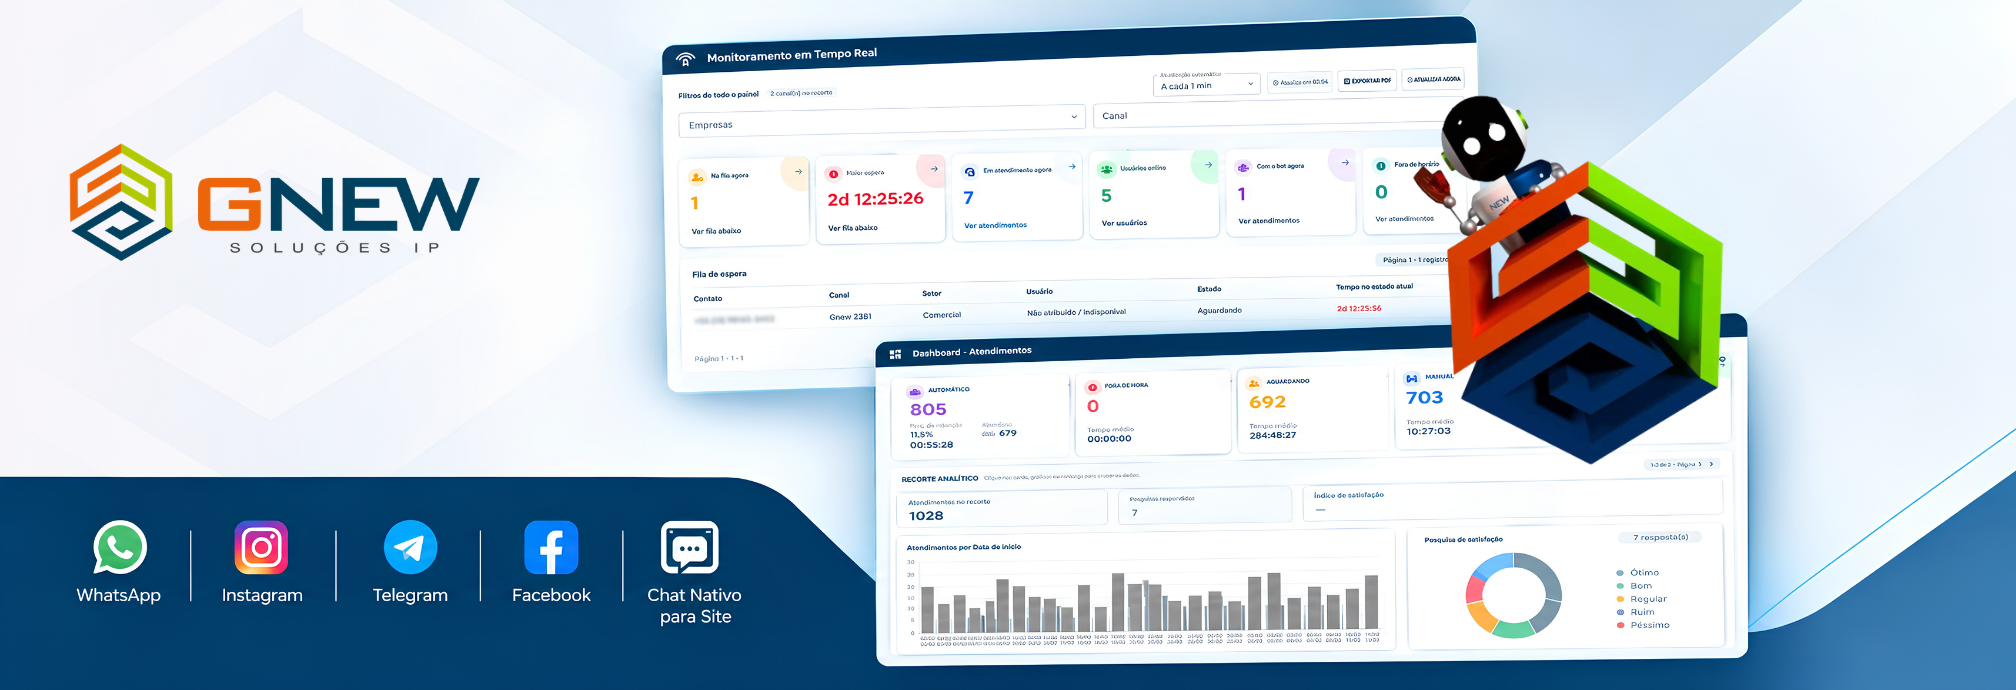Screen dimensions: 2016x690
Task: Click the satisfaction donut chart
Action: (1513, 595)
